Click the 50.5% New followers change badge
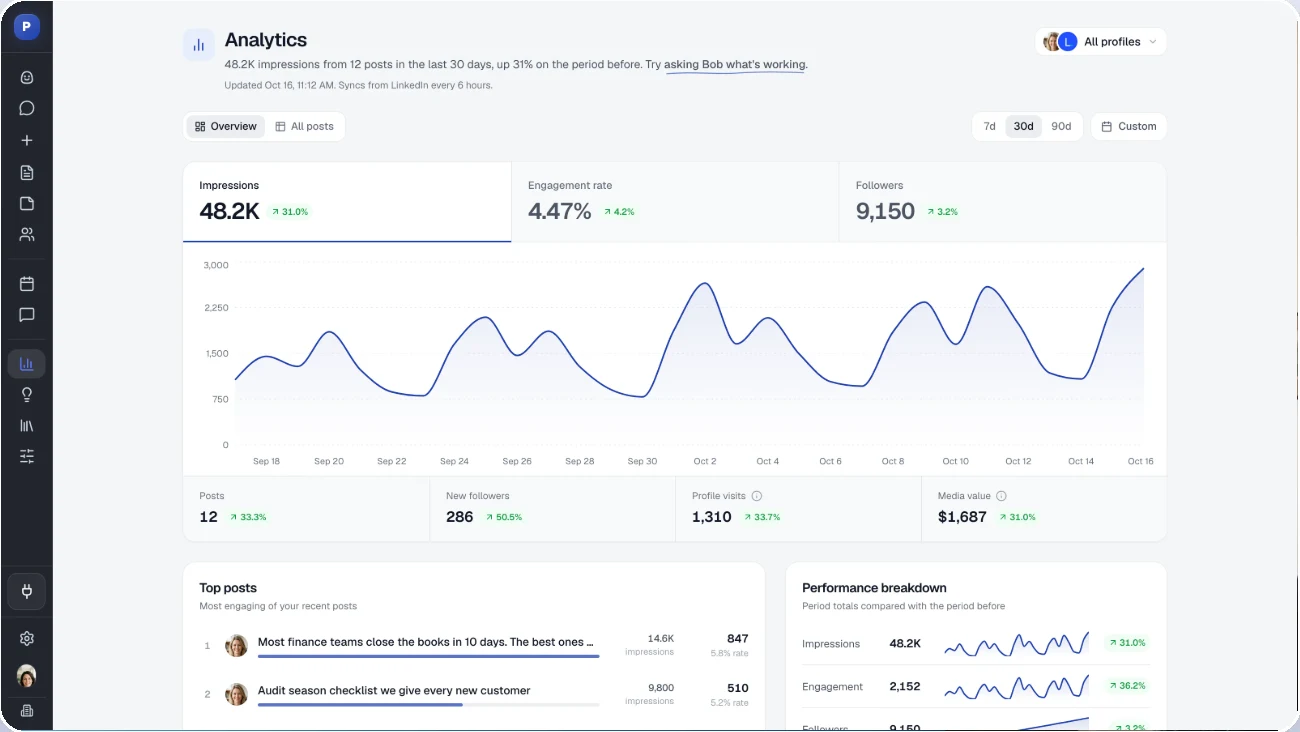This screenshot has width=1300, height=732. [x=504, y=517]
